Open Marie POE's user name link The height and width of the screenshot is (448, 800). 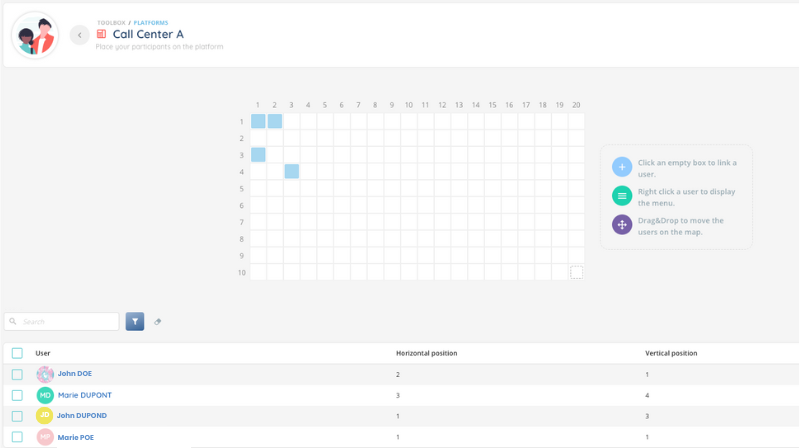tap(76, 437)
